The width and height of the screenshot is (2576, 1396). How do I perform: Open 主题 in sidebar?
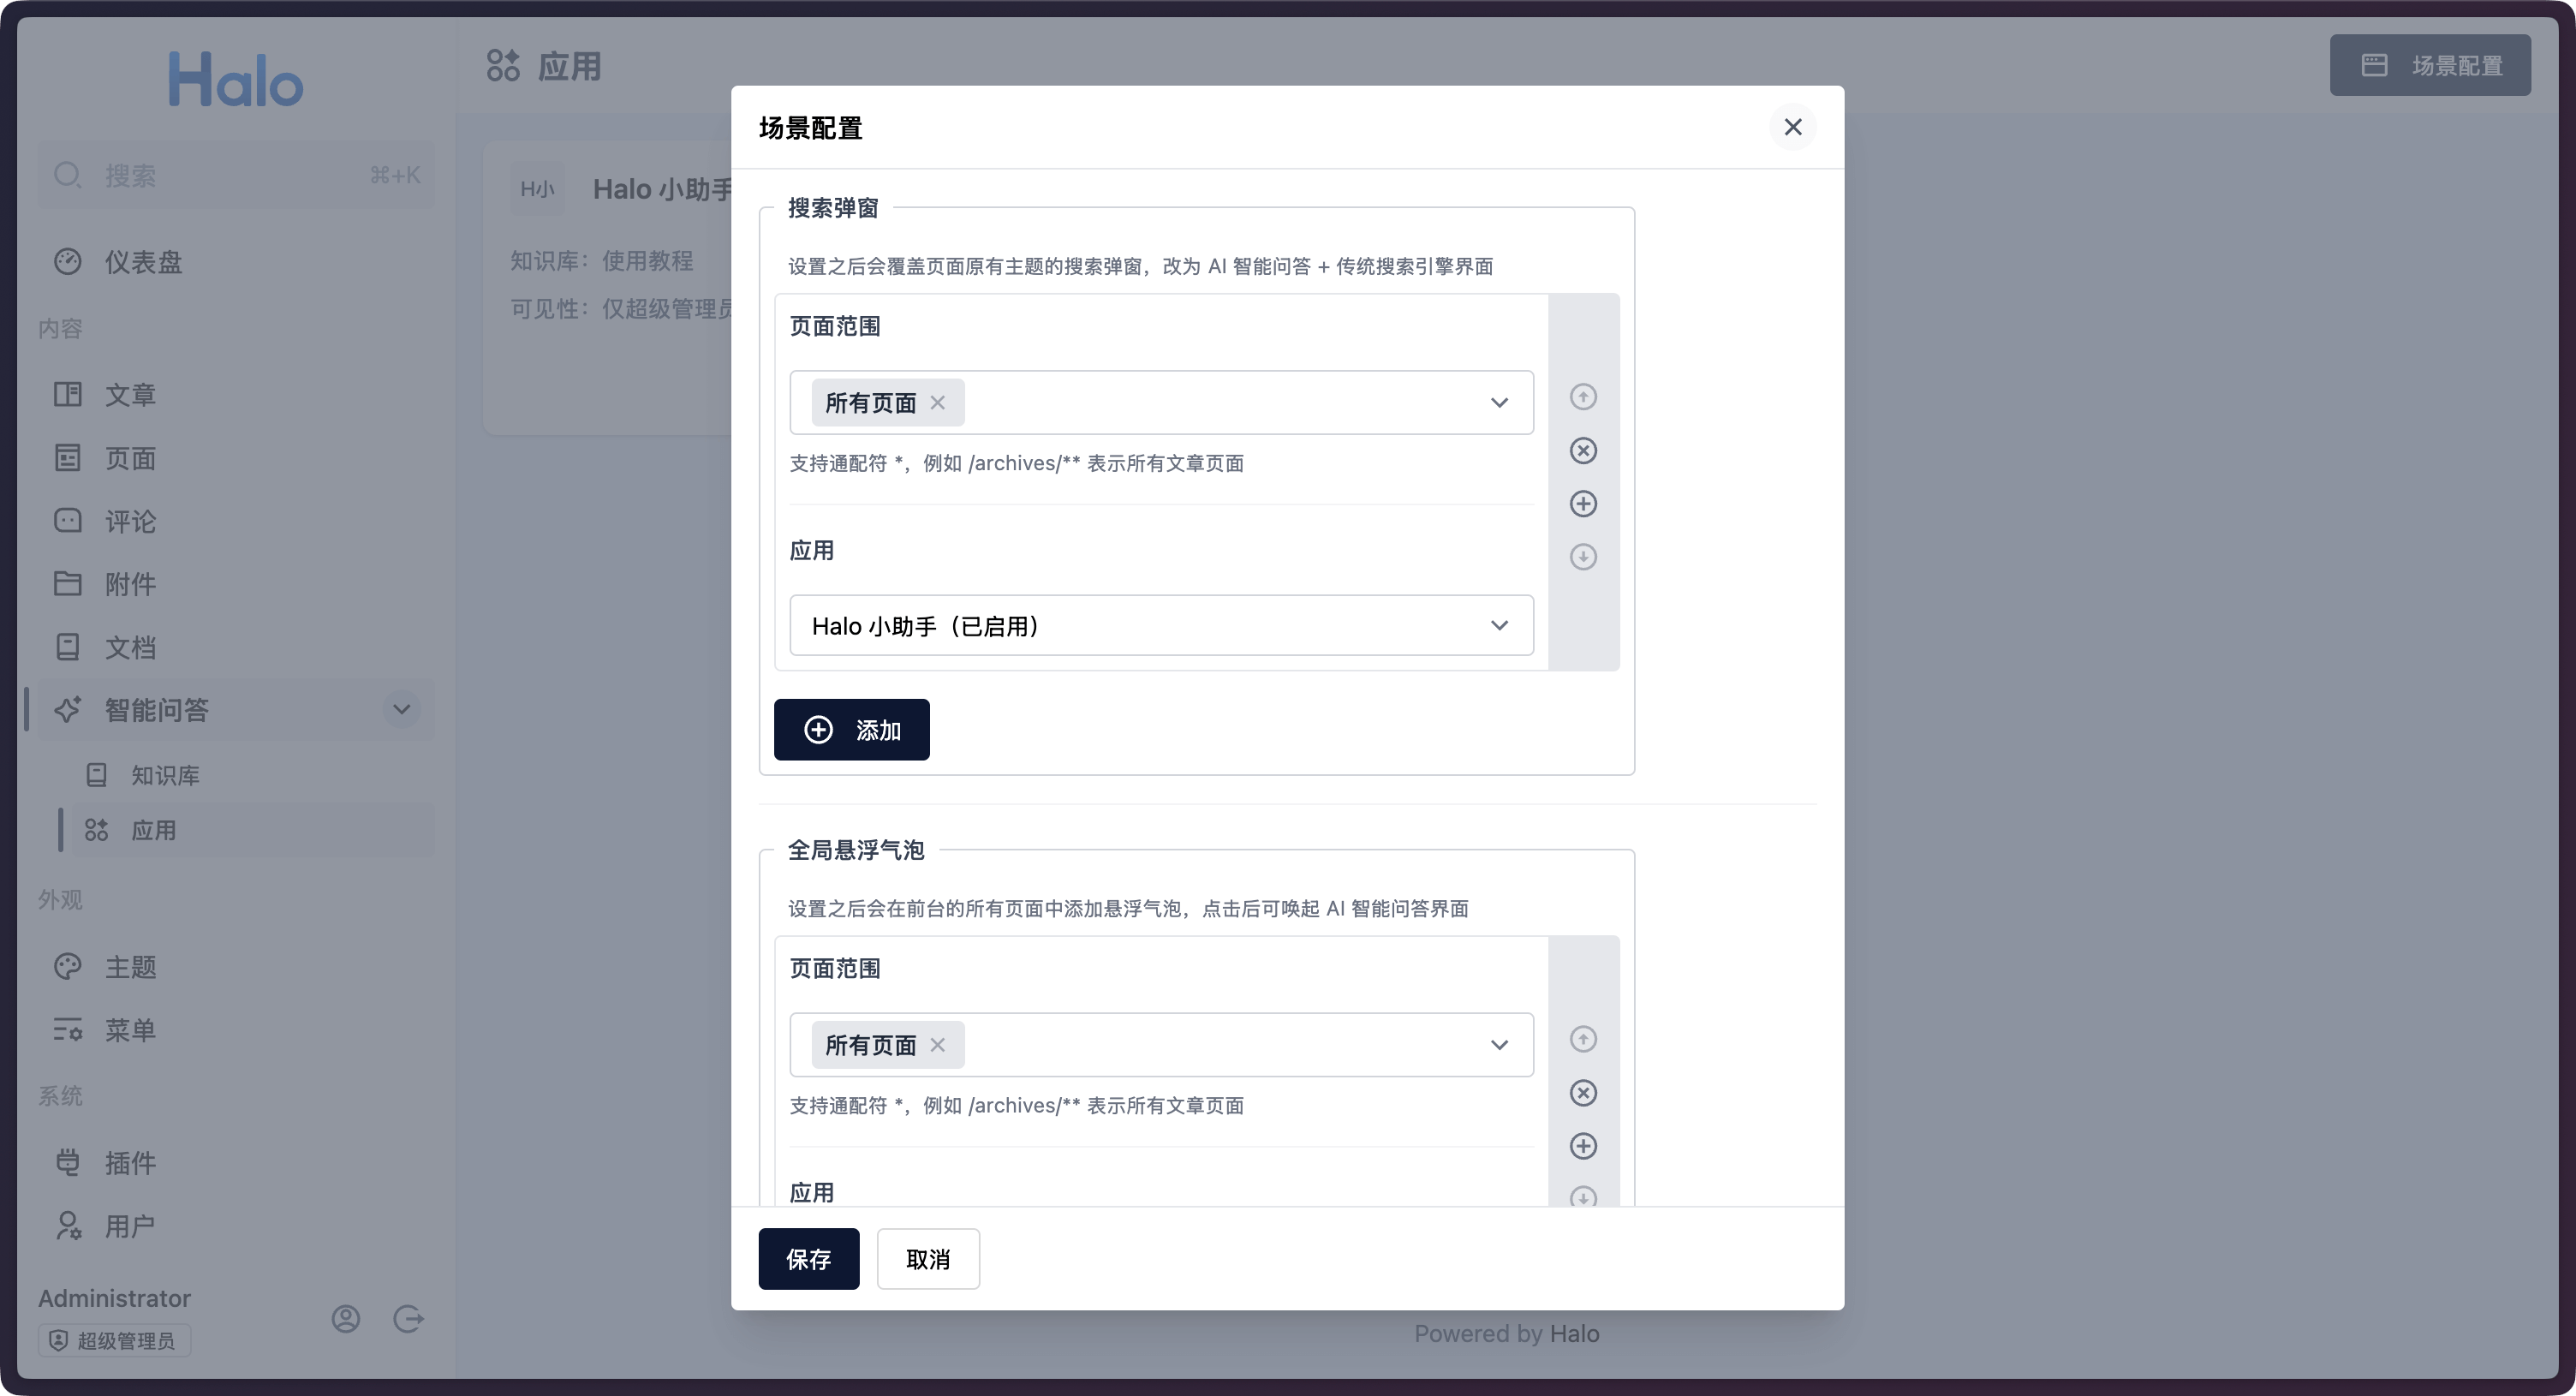click(x=236, y=967)
